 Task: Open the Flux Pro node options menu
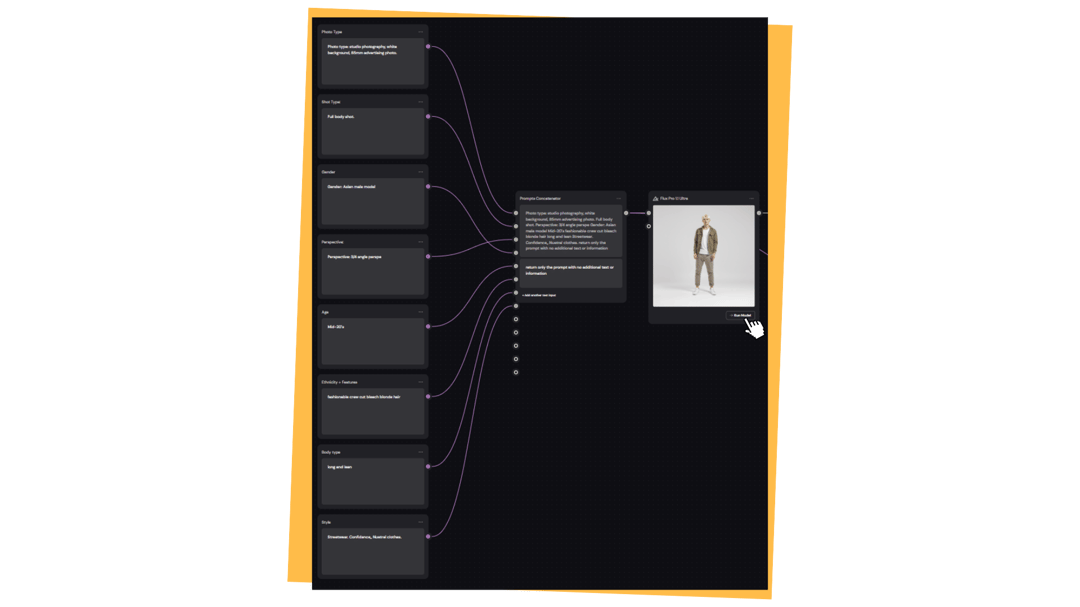[751, 198]
